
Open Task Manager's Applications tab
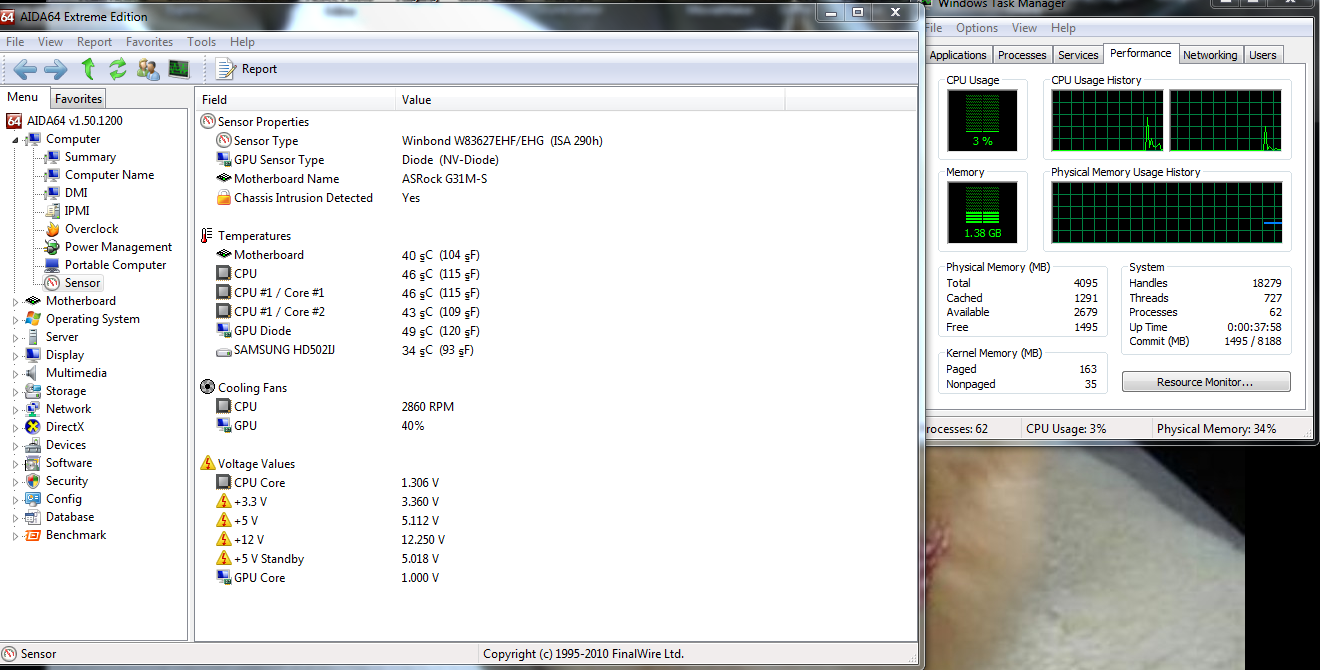pos(958,55)
